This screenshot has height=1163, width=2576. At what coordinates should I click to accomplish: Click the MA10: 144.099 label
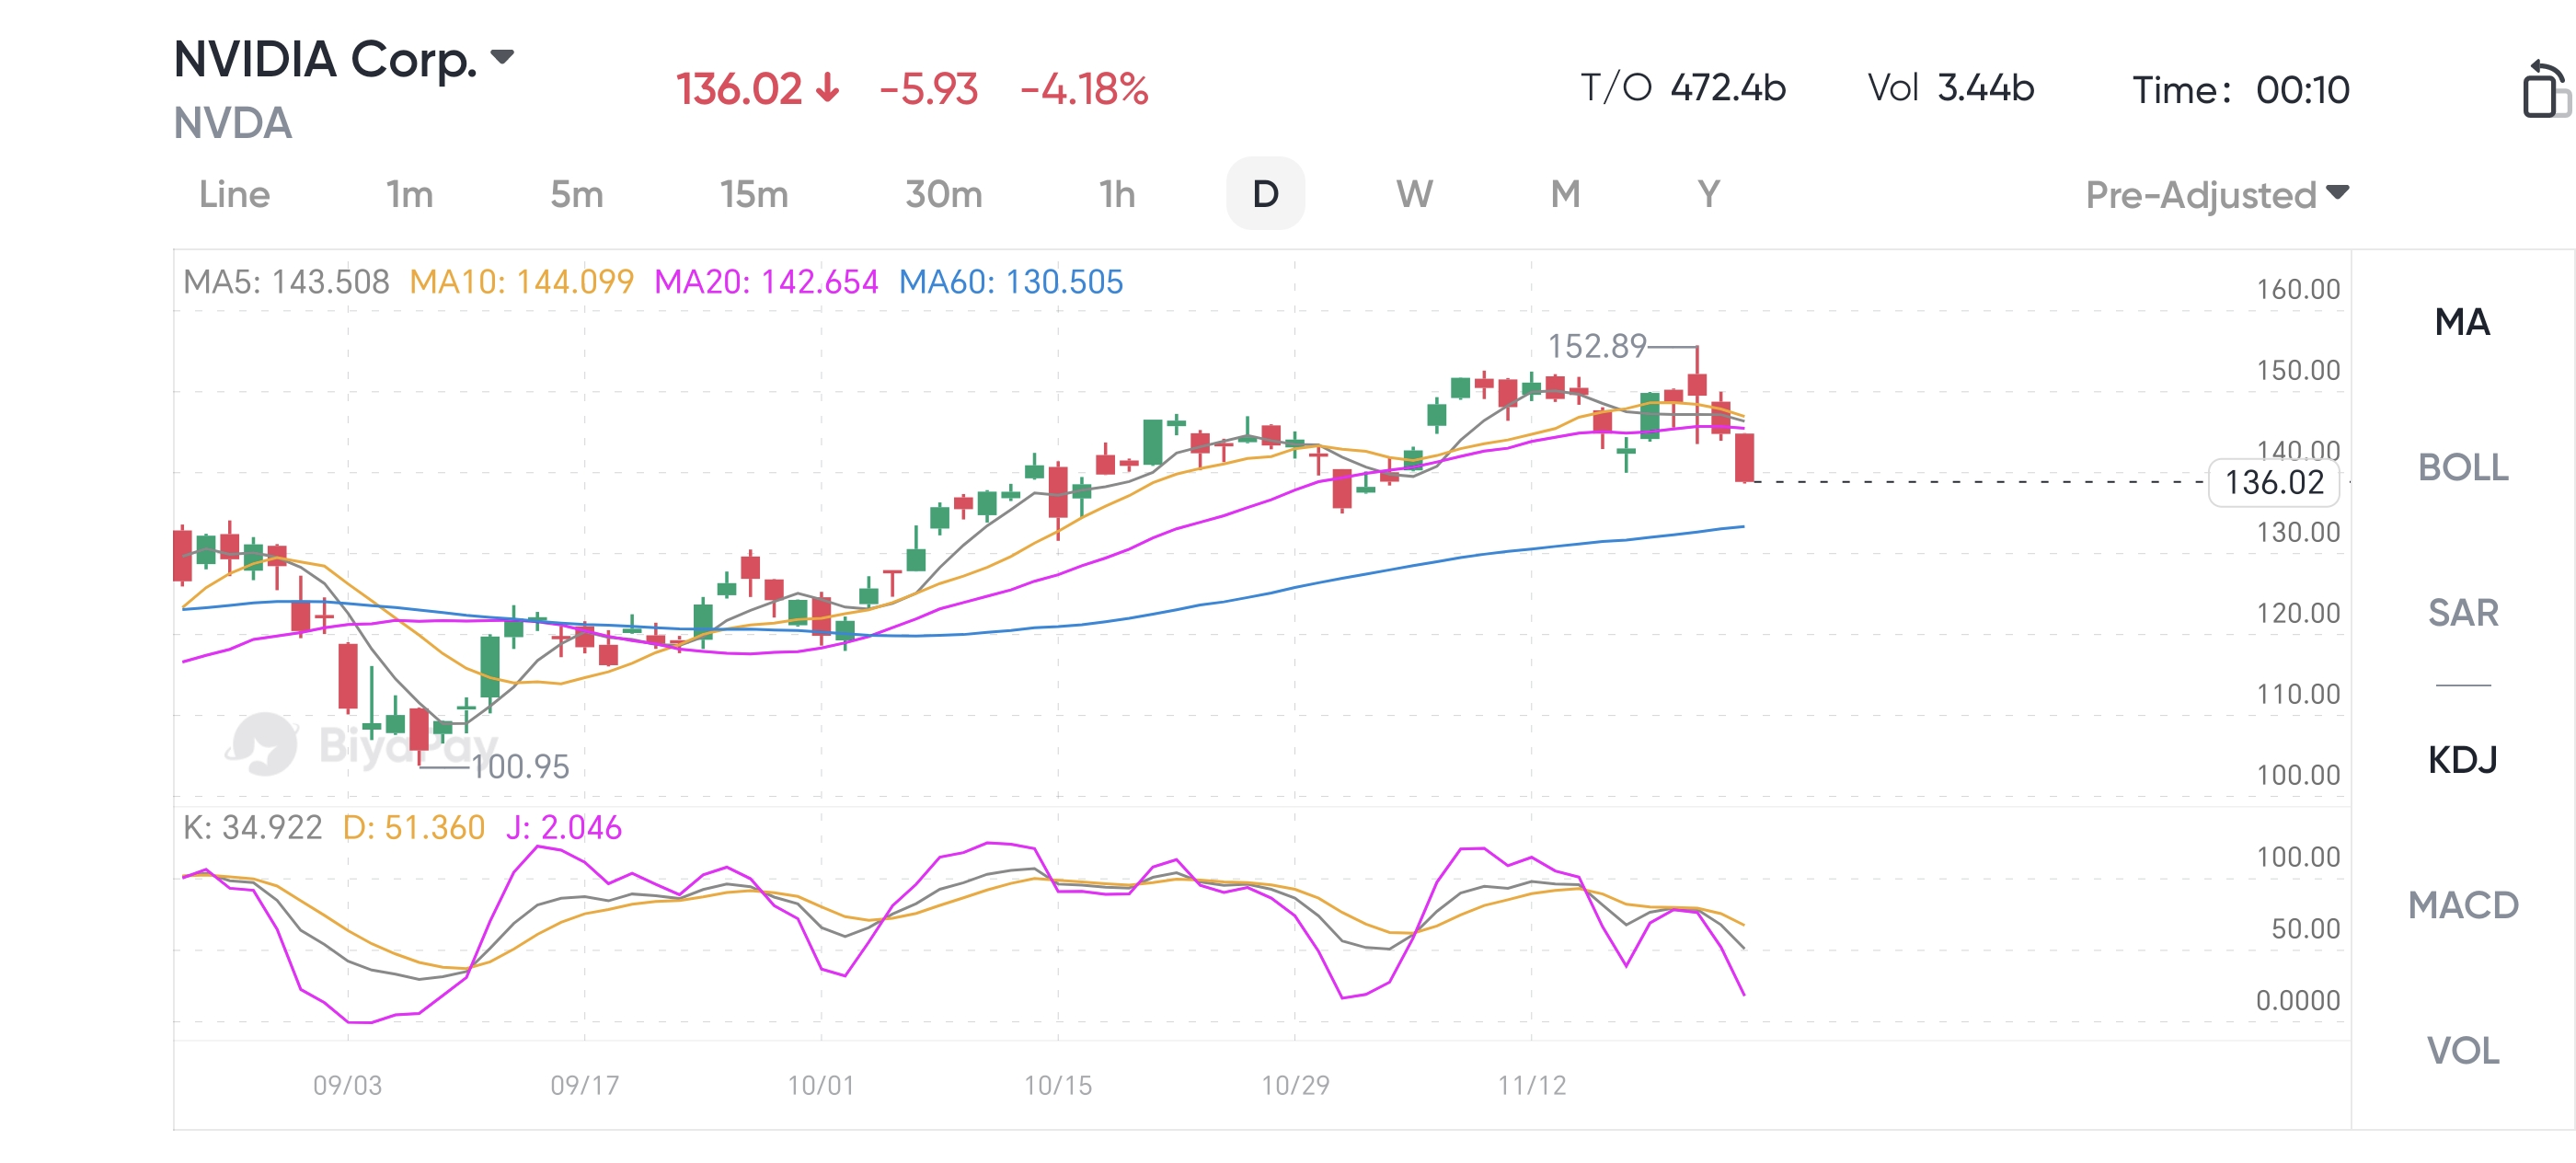pyautogui.click(x=521, y=282)
